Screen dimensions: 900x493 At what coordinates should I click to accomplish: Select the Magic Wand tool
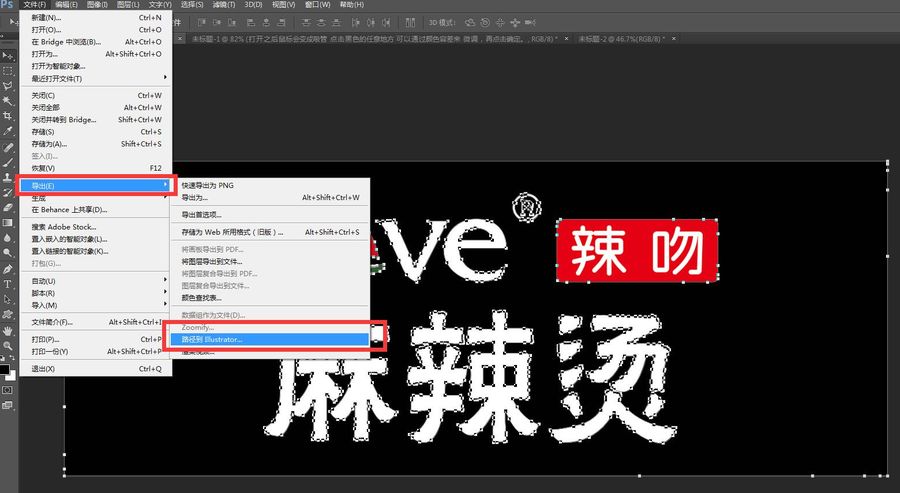(x=7, y=101)
